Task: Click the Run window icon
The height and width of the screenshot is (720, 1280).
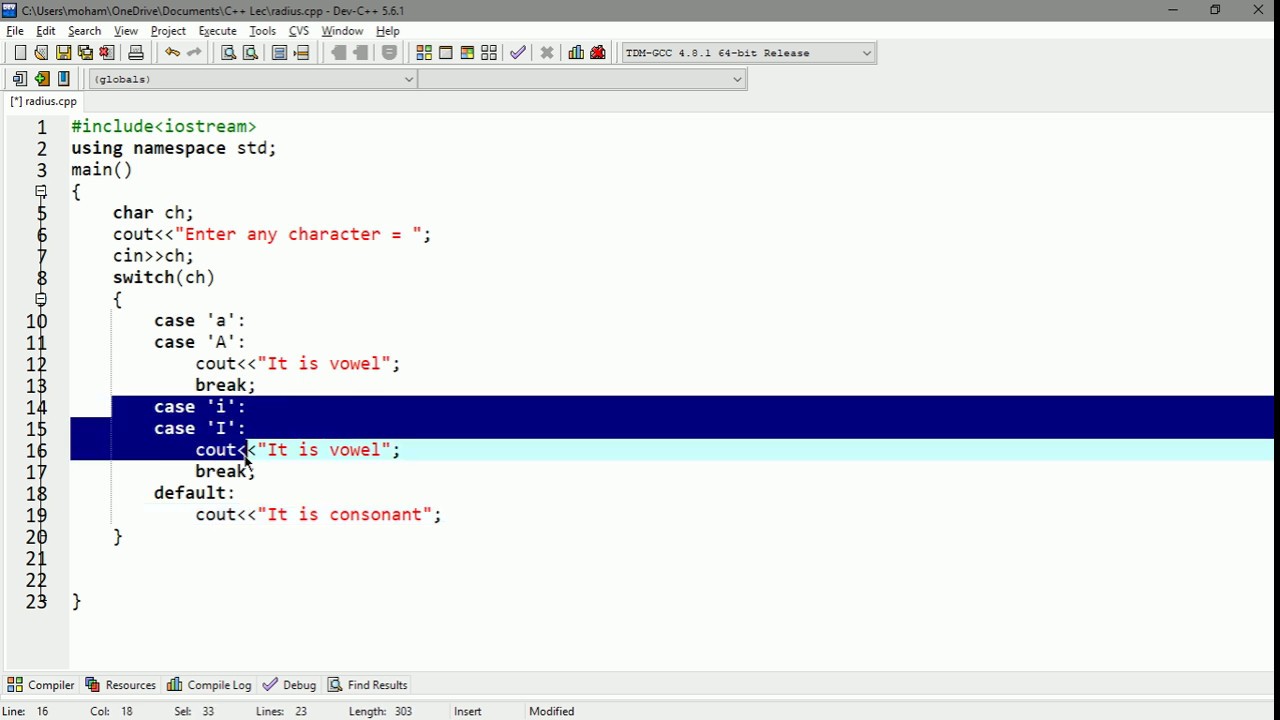Action: click(x=446, y=53)
